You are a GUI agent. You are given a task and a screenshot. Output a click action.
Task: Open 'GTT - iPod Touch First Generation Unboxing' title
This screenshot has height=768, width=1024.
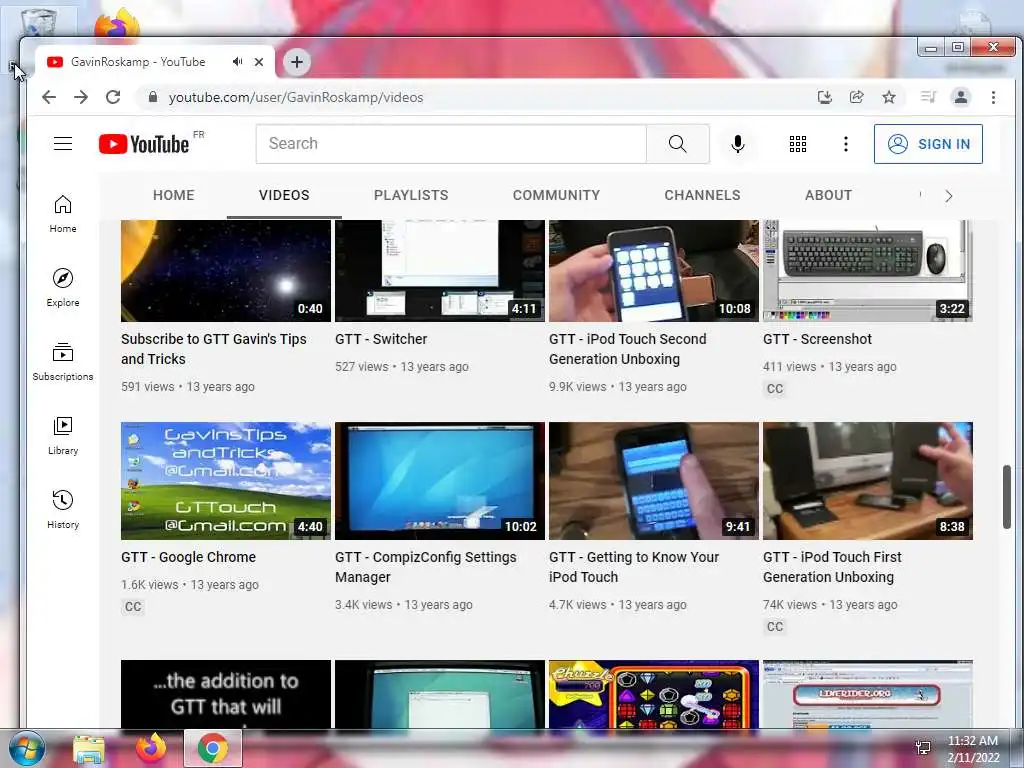pos(832,568)
